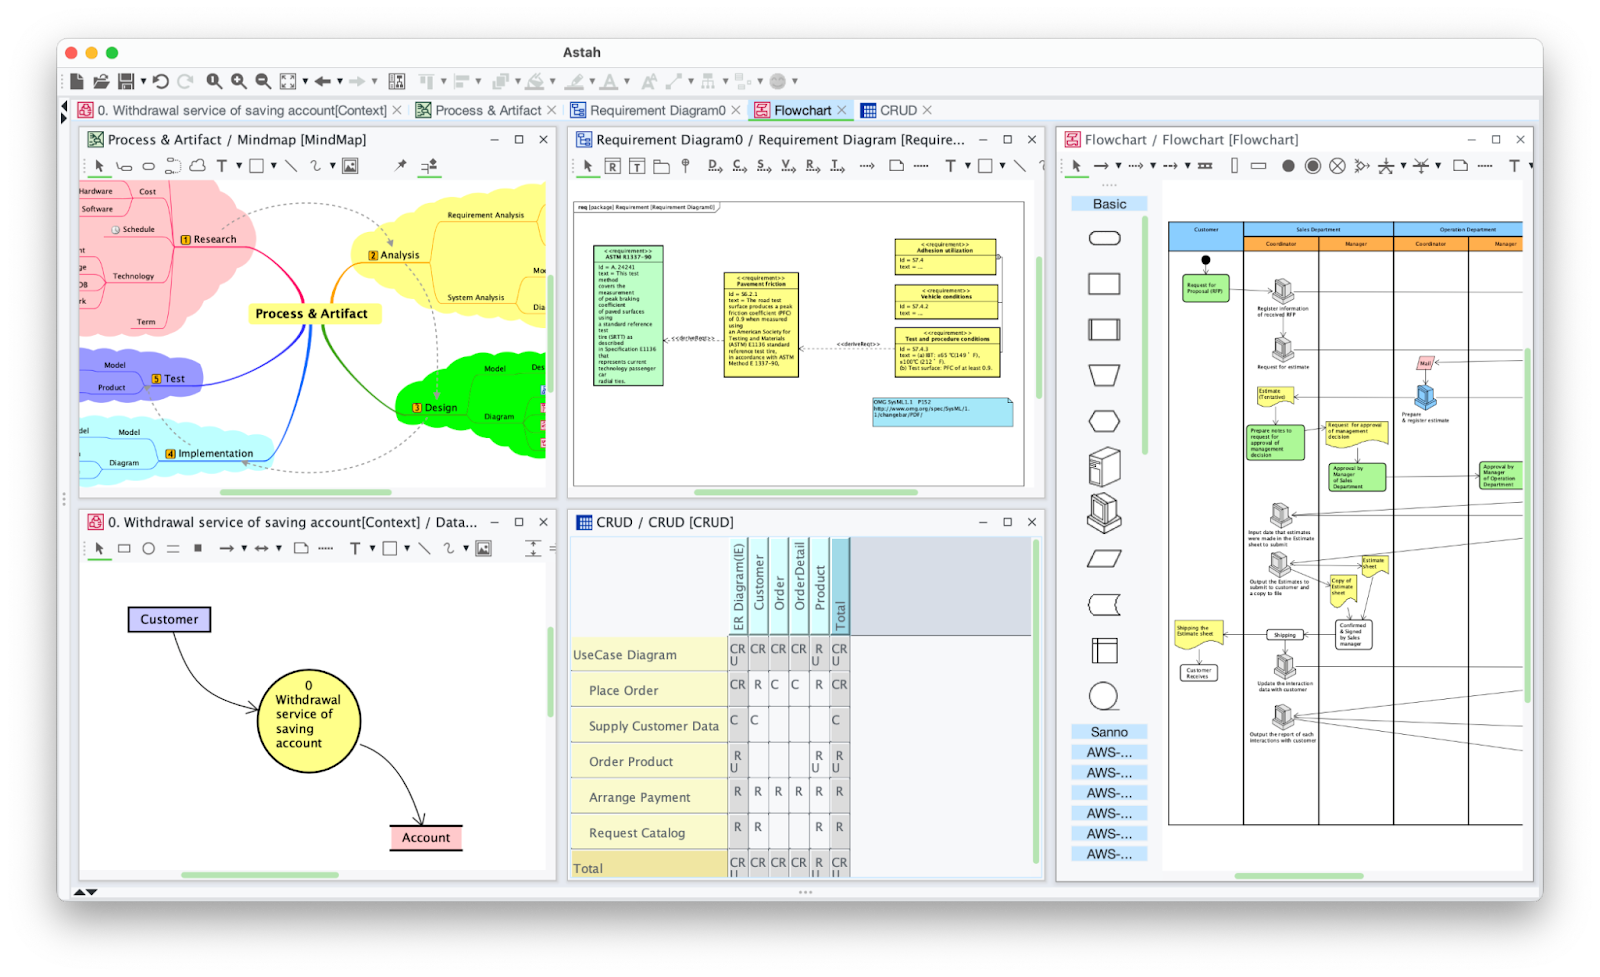Click the Research topic in the Mindmap
1600x977 pixels.
click(x=209, y=239)
